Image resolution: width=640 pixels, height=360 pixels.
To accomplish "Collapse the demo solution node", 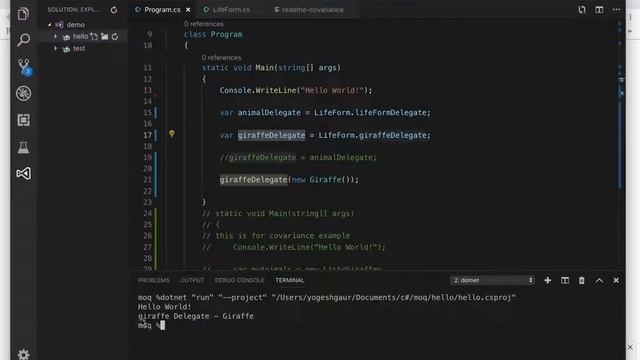I will click(x=50, y=25).
